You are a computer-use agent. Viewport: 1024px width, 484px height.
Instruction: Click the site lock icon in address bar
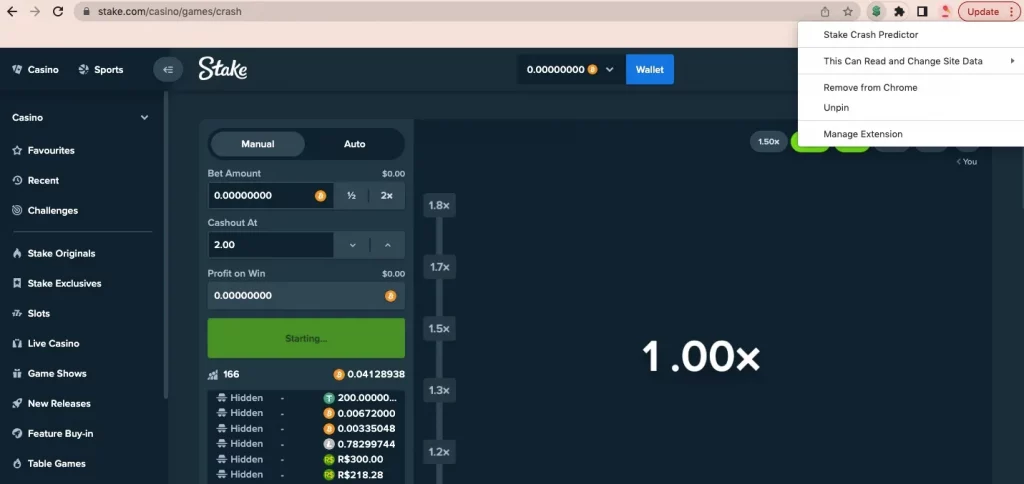tap(86, 12)
